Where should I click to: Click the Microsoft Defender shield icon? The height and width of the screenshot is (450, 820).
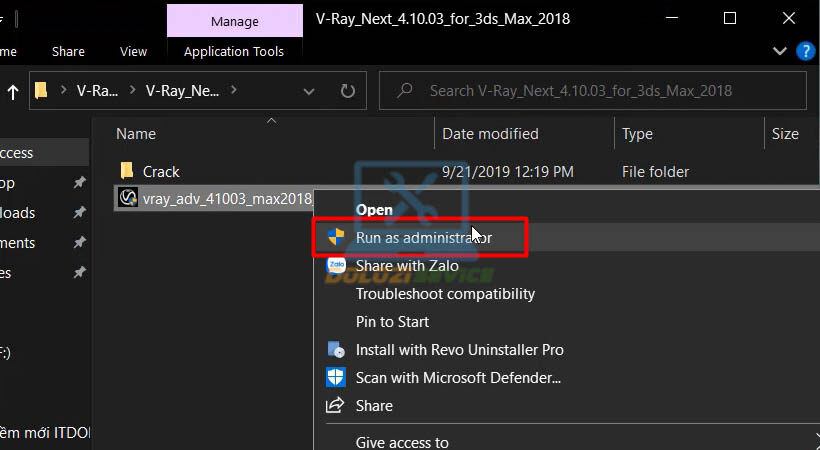pyautogui.click(x=336, y=377)
